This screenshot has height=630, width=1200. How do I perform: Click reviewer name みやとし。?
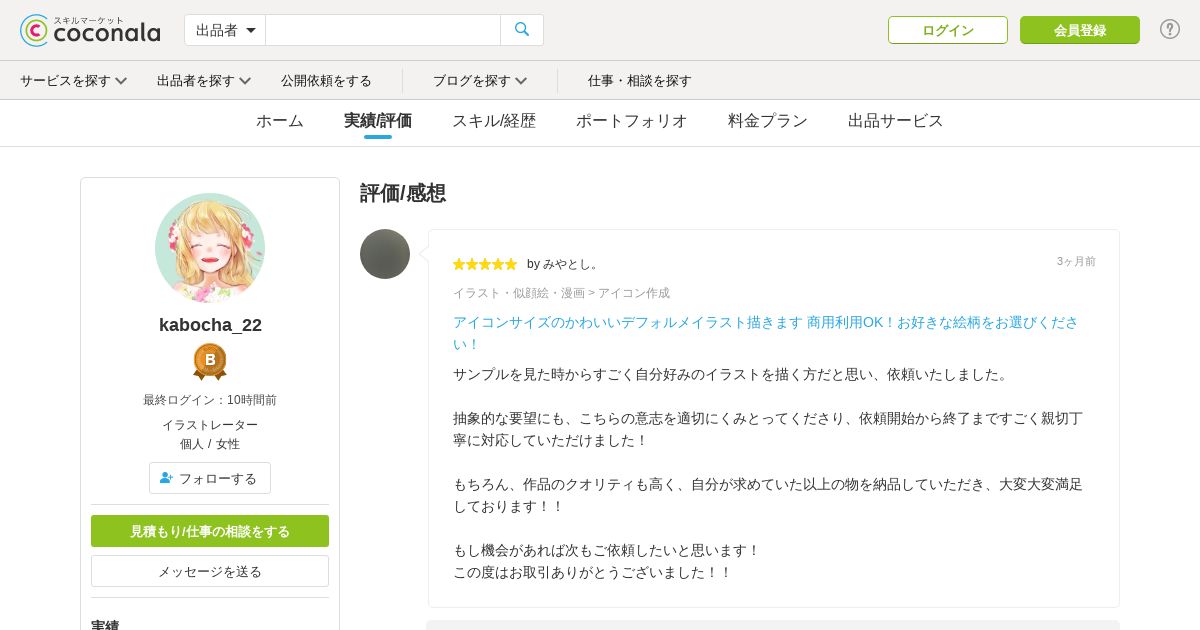[x=572, y=264]
